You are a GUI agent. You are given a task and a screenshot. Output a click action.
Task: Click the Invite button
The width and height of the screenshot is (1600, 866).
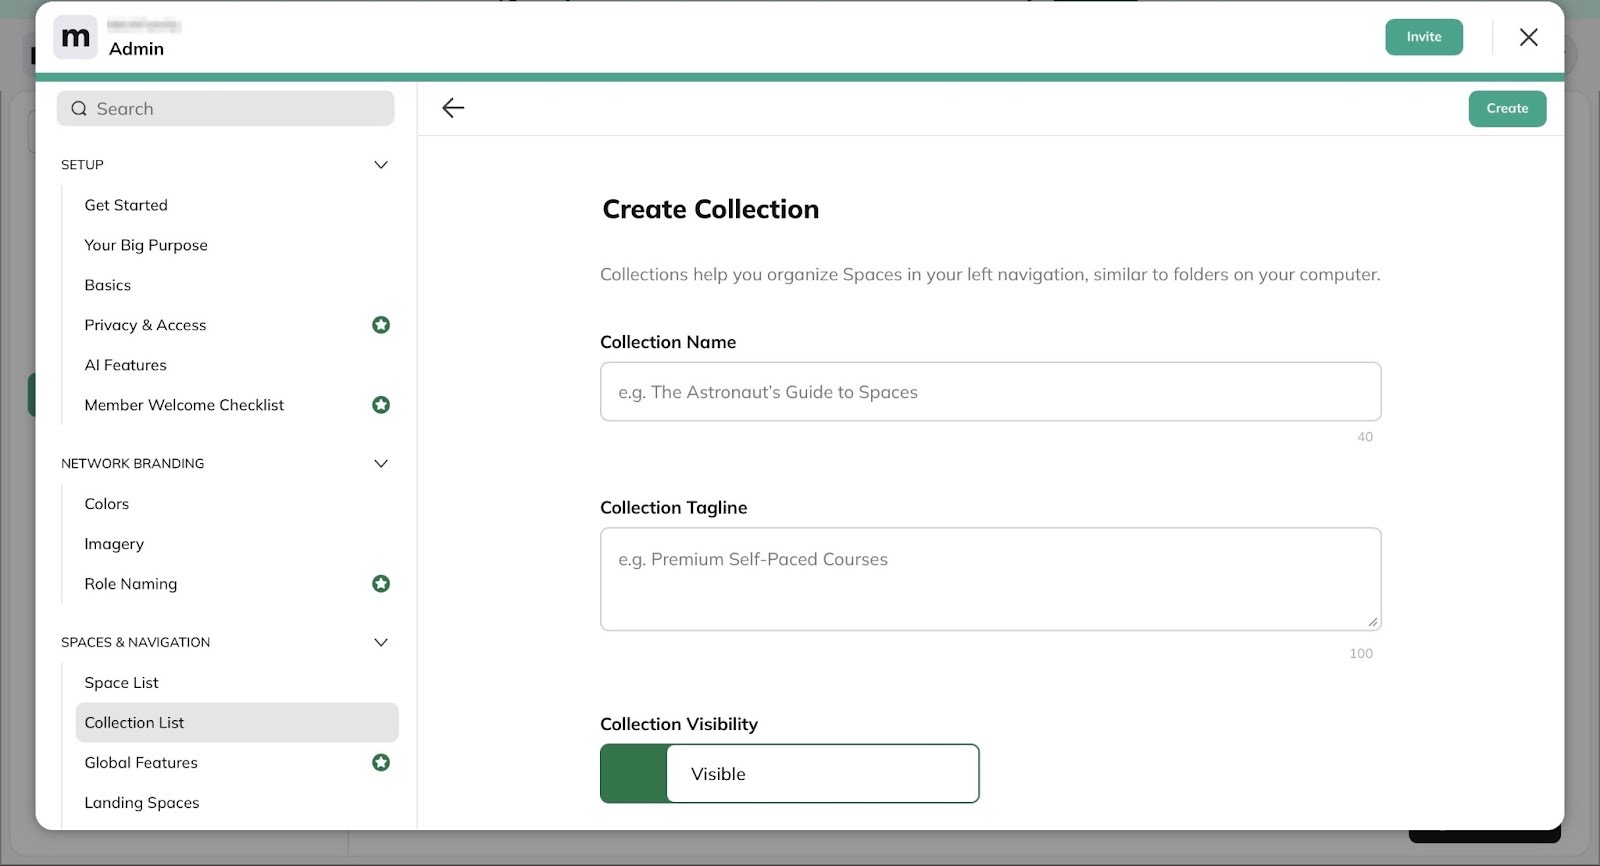(1424, 37)
